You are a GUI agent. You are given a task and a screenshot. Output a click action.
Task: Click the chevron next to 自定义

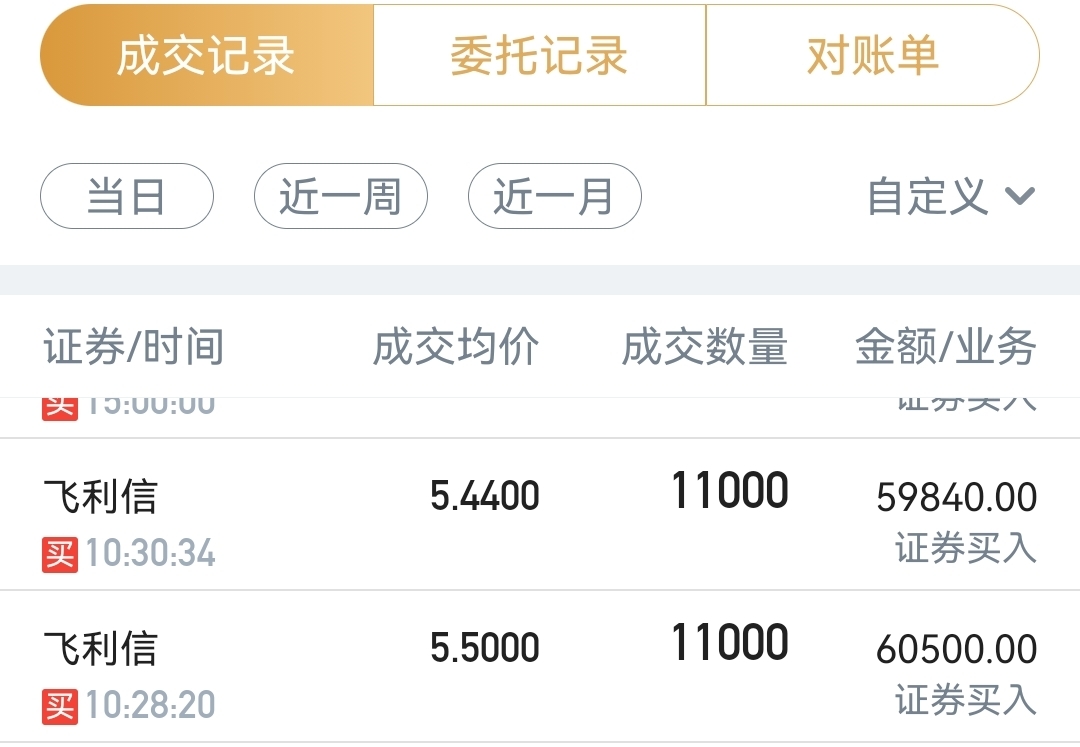coord(1019,196)
